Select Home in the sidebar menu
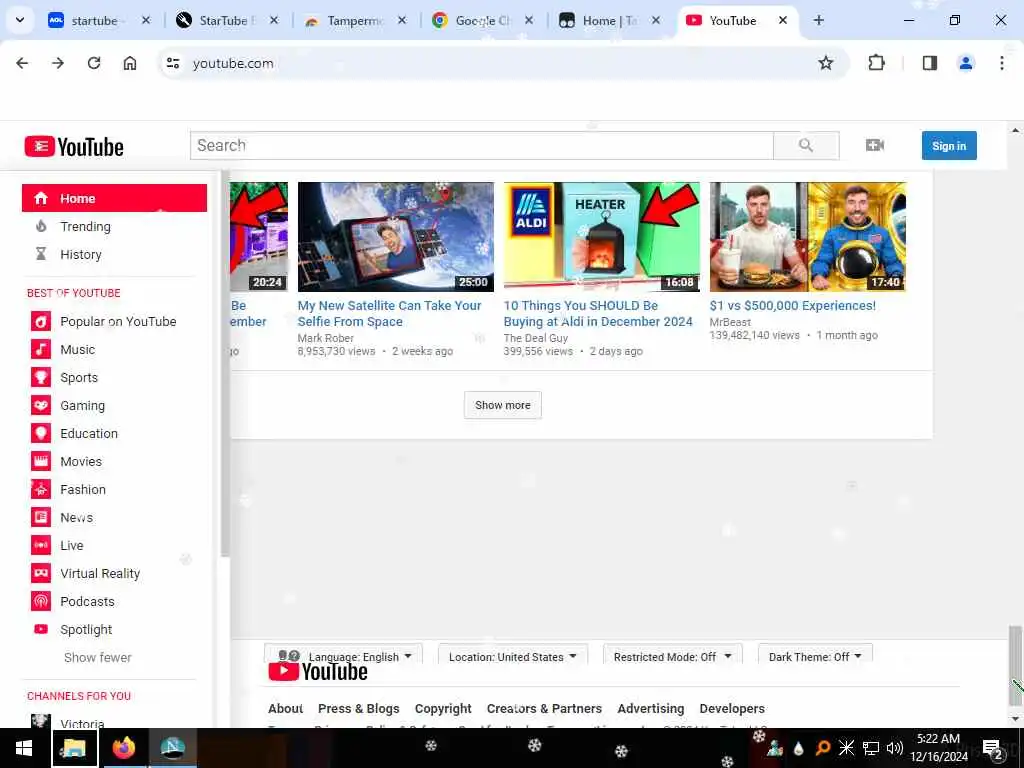 [x=114, y=198]
